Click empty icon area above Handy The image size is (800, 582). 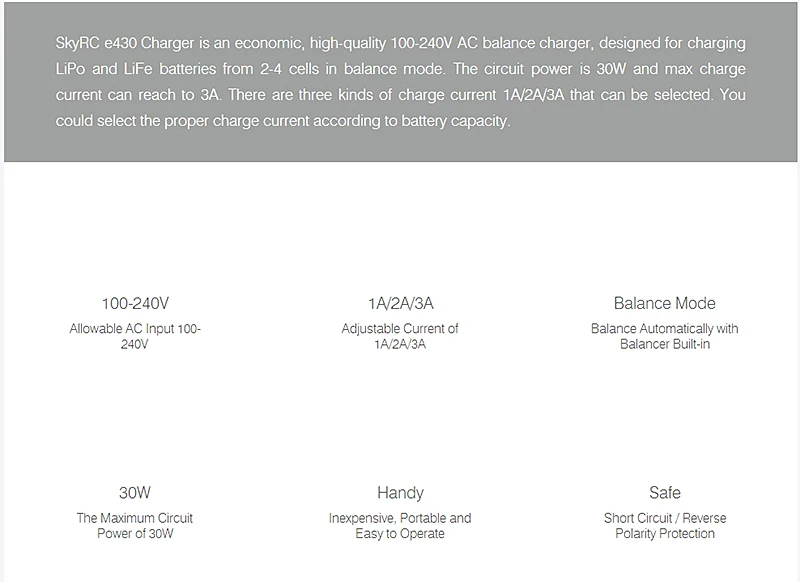(401, 434)
